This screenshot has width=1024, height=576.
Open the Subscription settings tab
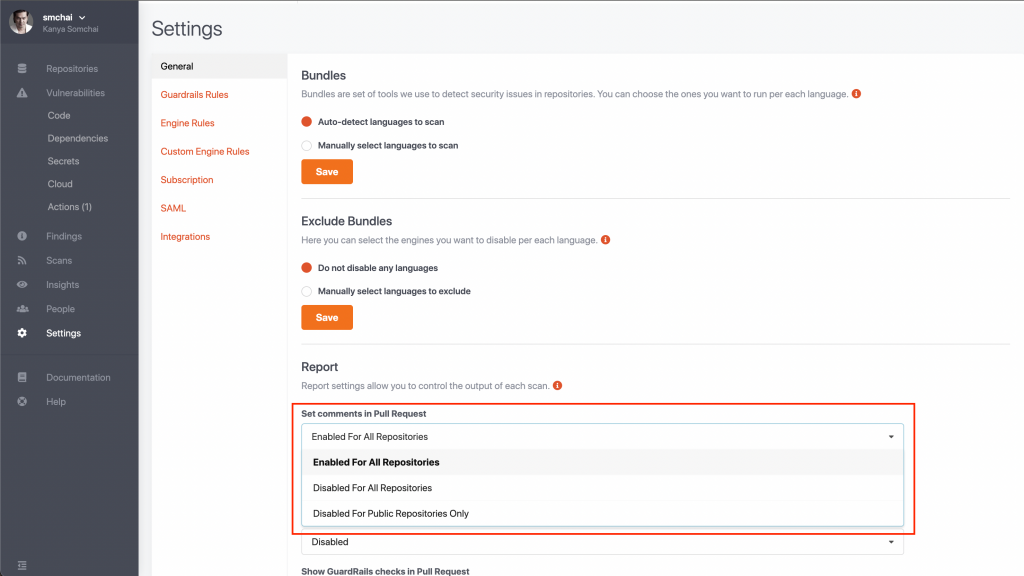[x=187, y=180]
